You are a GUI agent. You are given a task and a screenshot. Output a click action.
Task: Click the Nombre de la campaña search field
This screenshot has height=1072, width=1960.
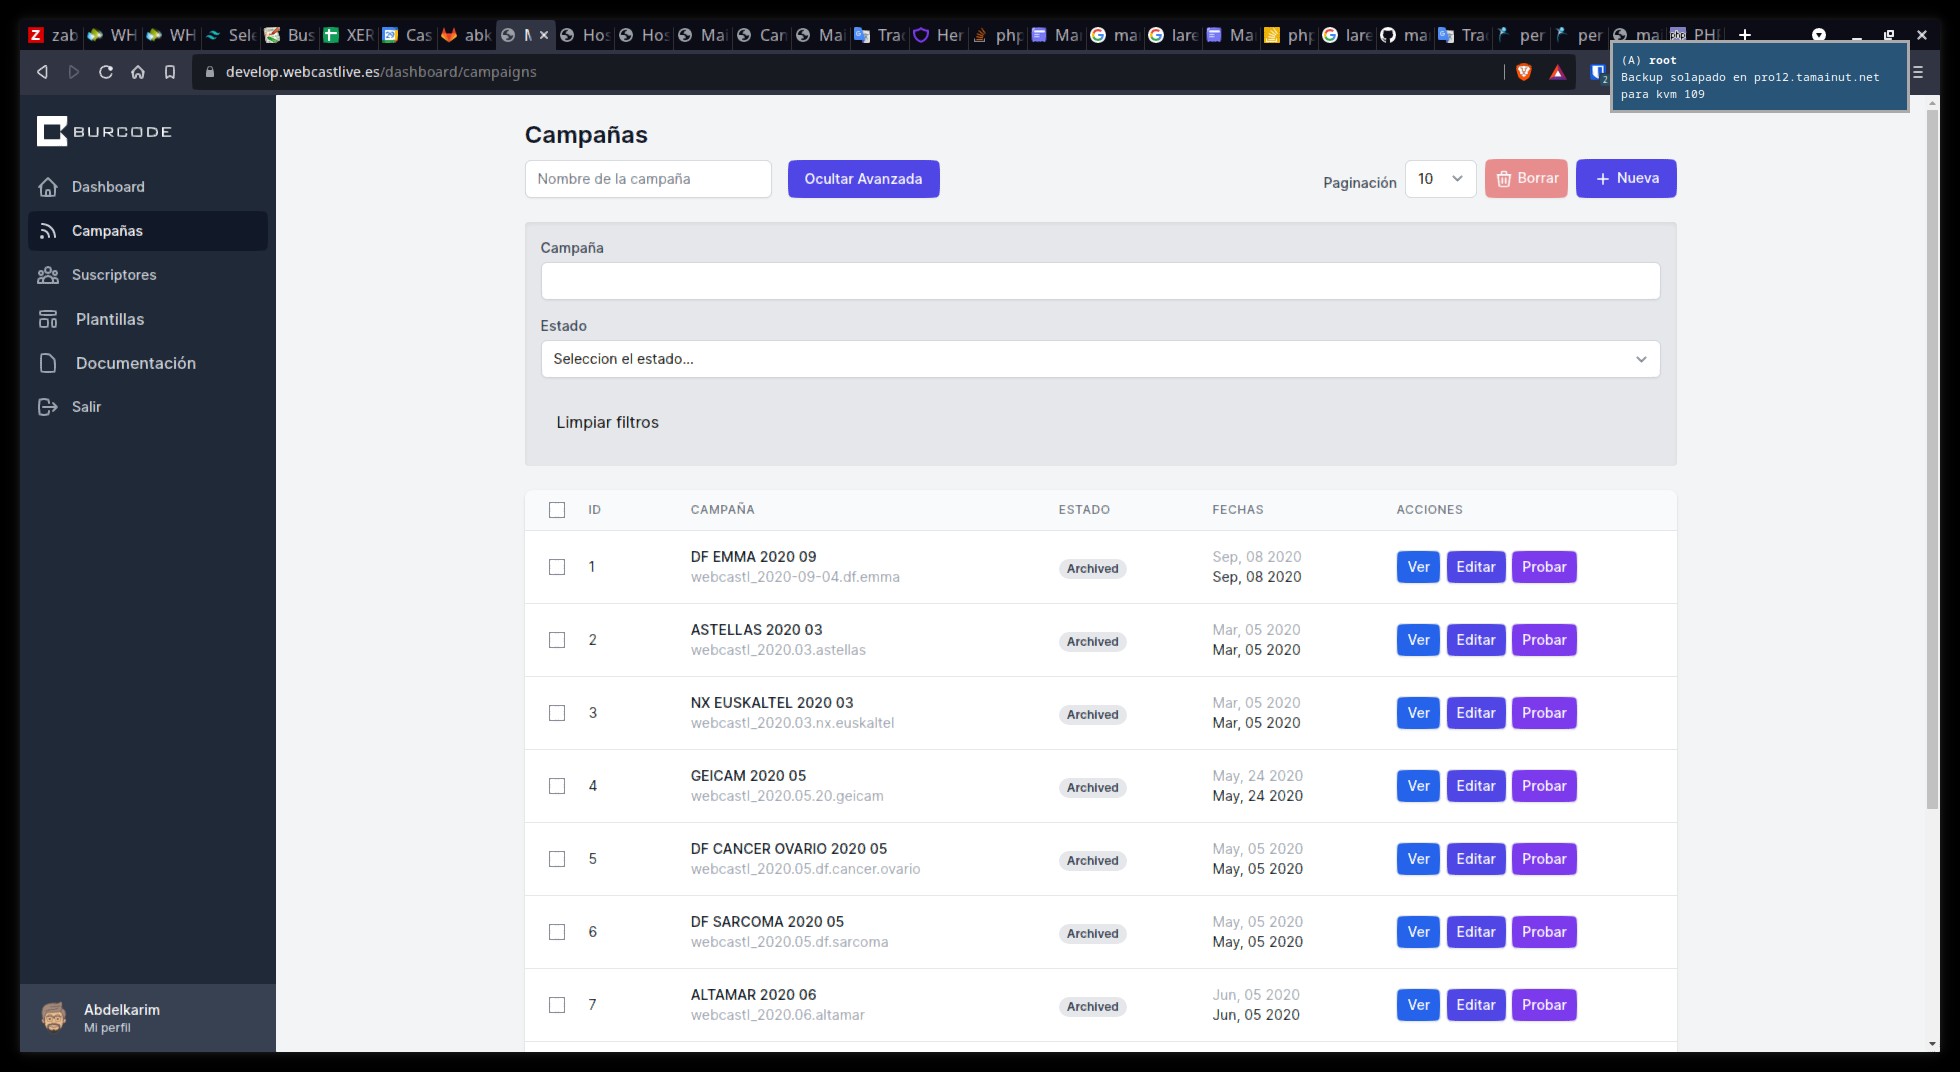pos(648,179)
